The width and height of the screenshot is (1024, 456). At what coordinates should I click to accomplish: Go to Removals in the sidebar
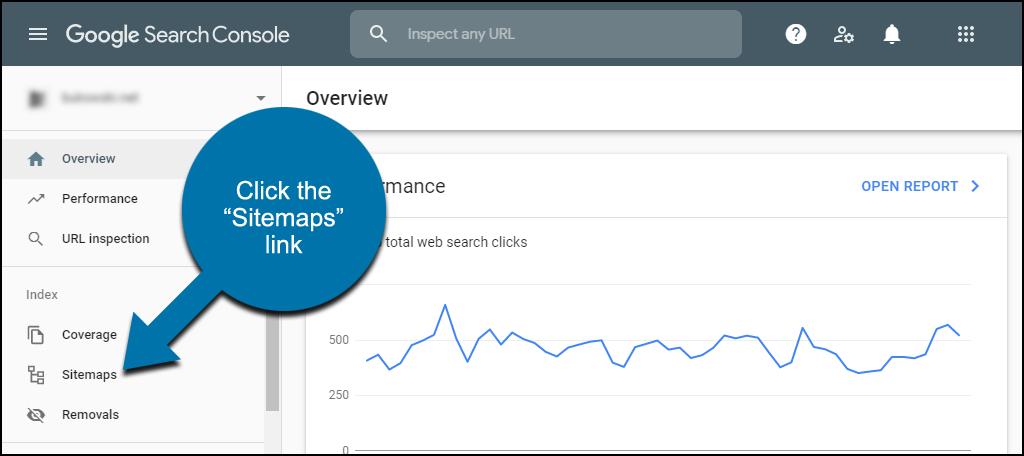pyautogui.click(x=90, y=415)
